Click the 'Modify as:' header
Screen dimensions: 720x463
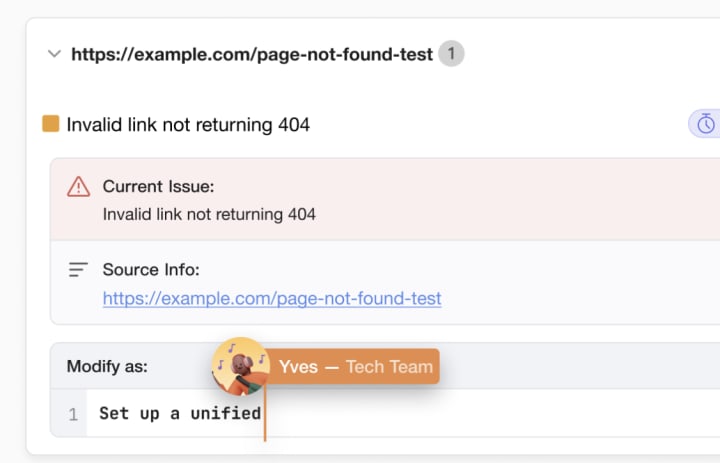(107, 366)
